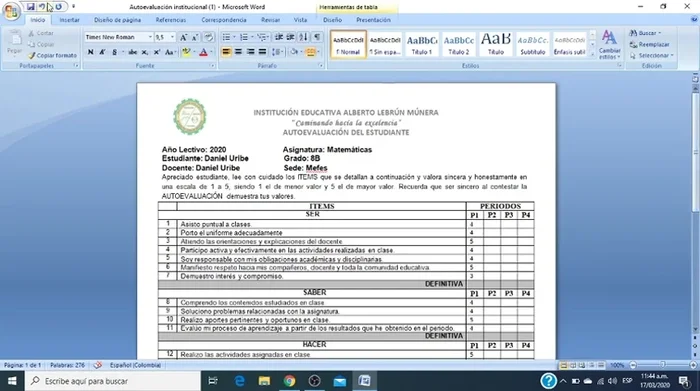Open Customize Quick Access Toolbar arrow
The width and height of the screenshot is (700, 391).
tap(74, 7)
